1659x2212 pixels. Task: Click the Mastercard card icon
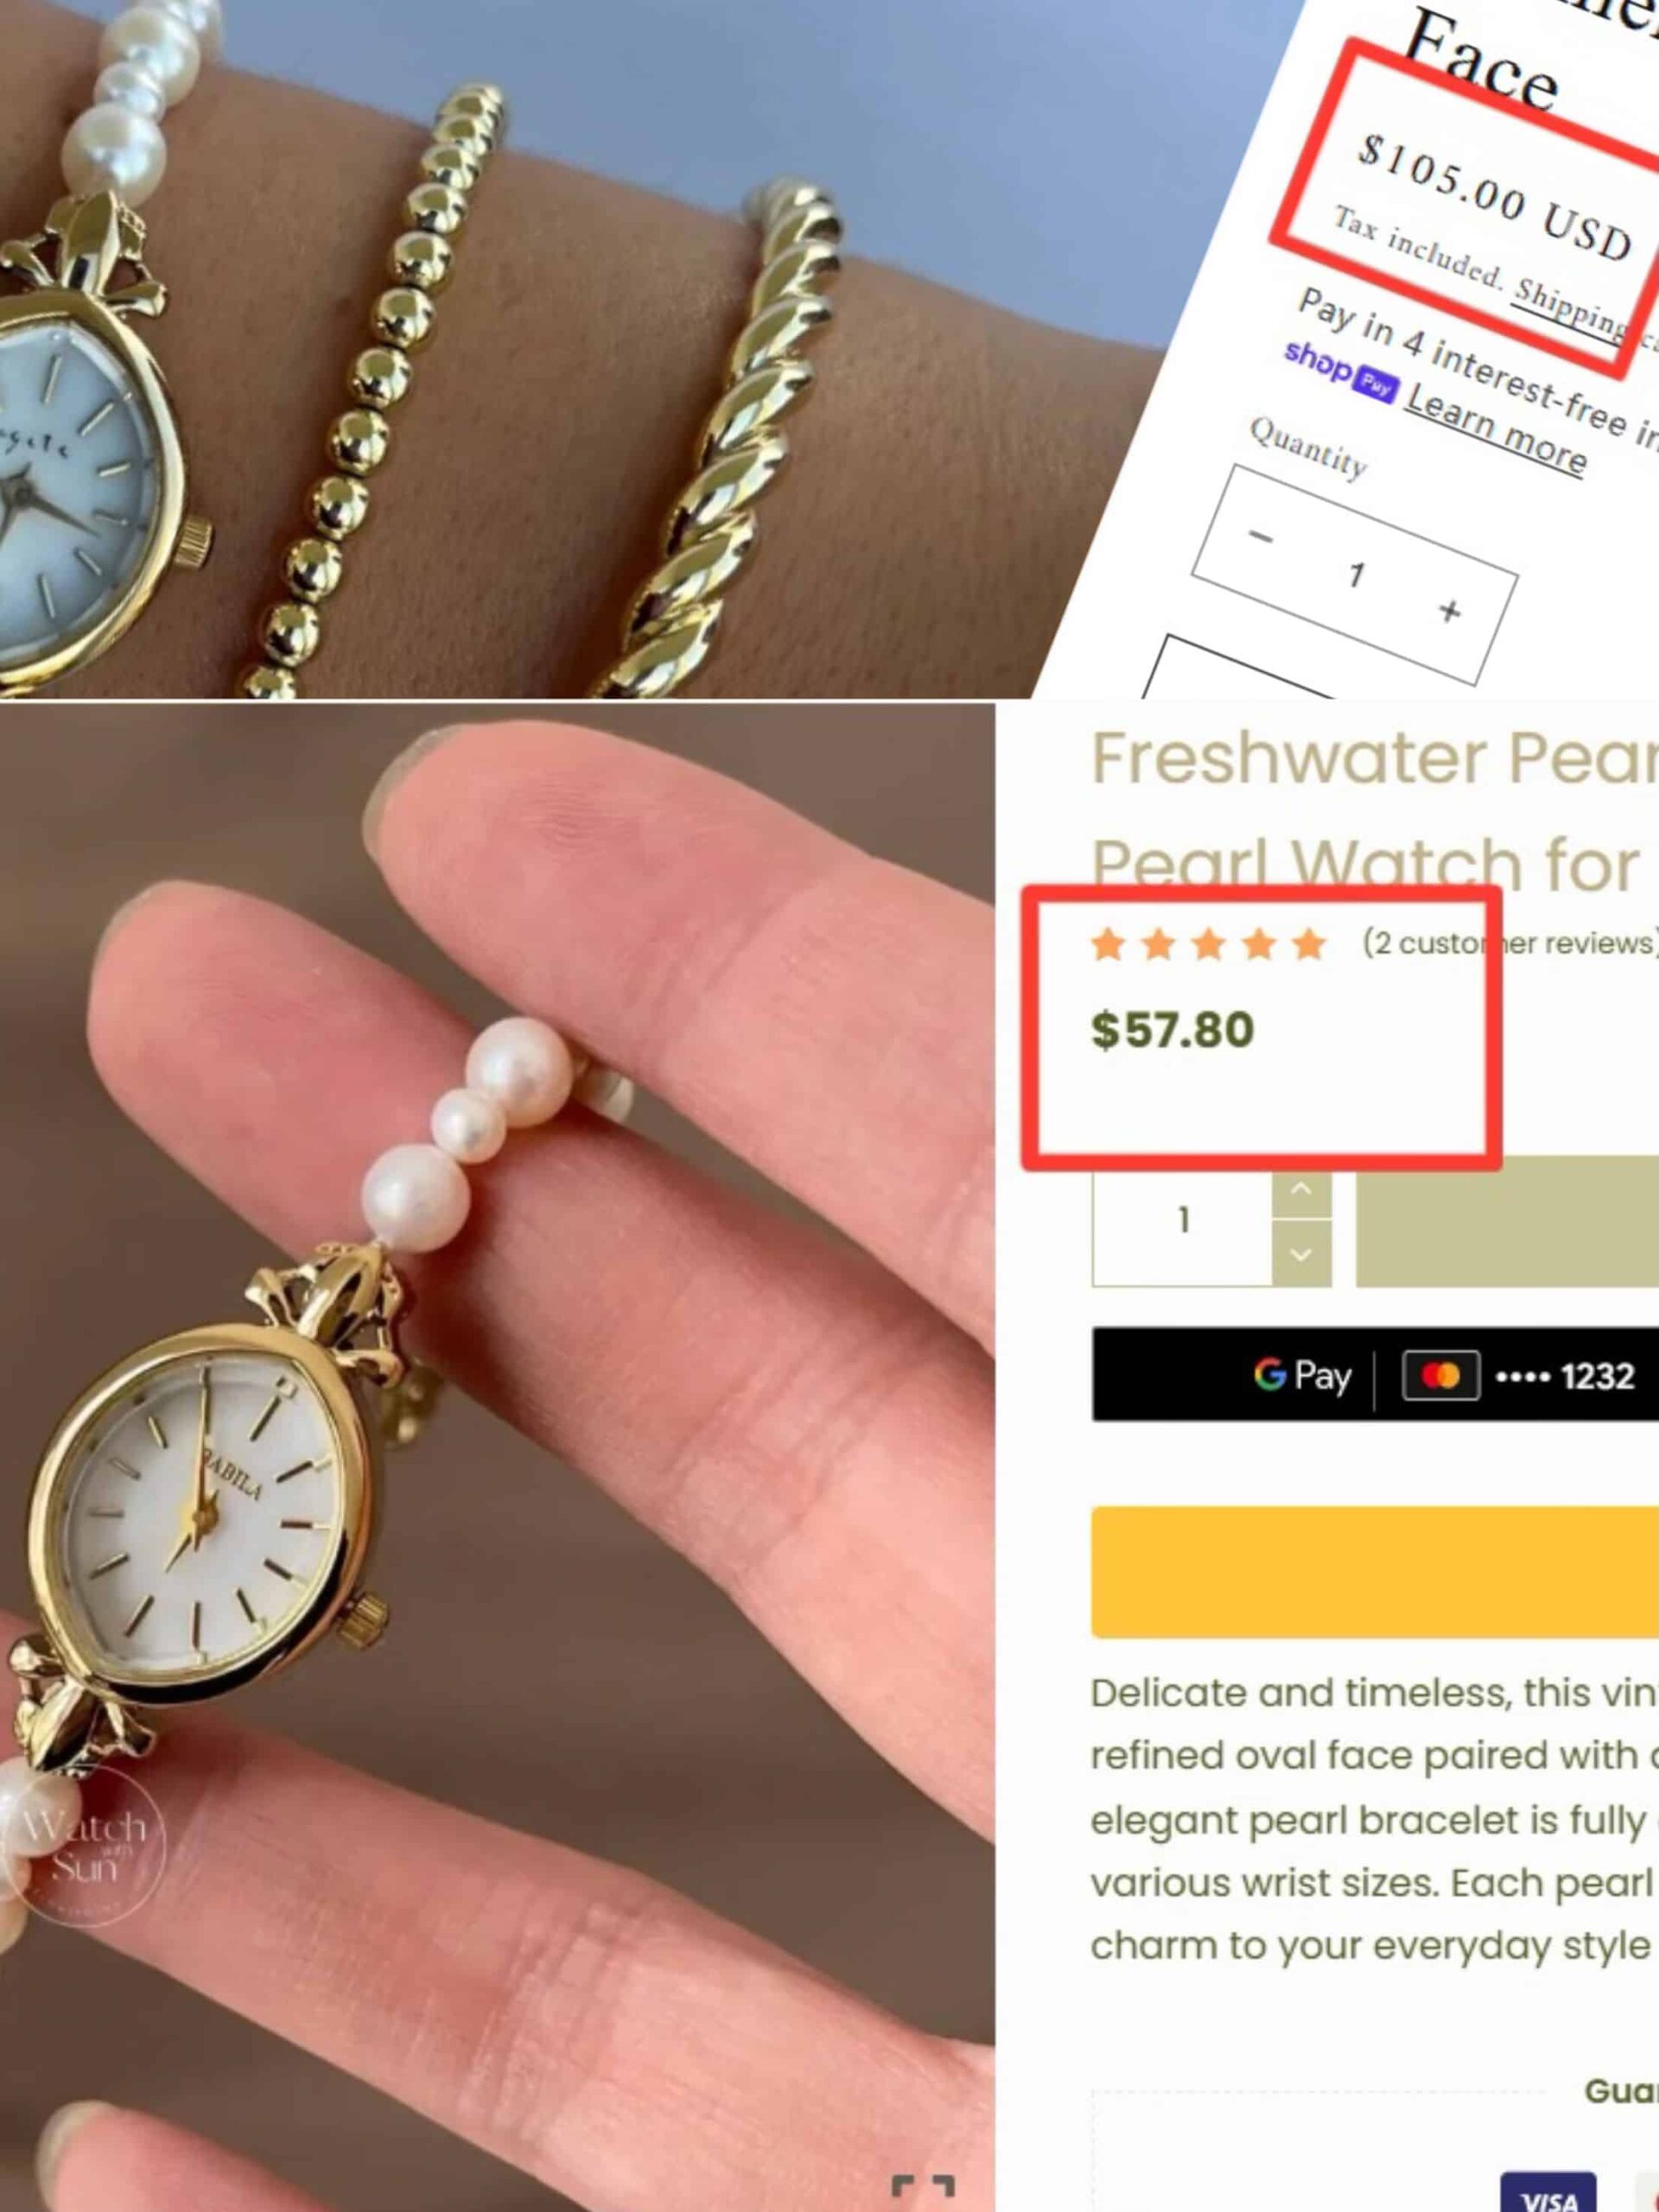[1440, 1376]
